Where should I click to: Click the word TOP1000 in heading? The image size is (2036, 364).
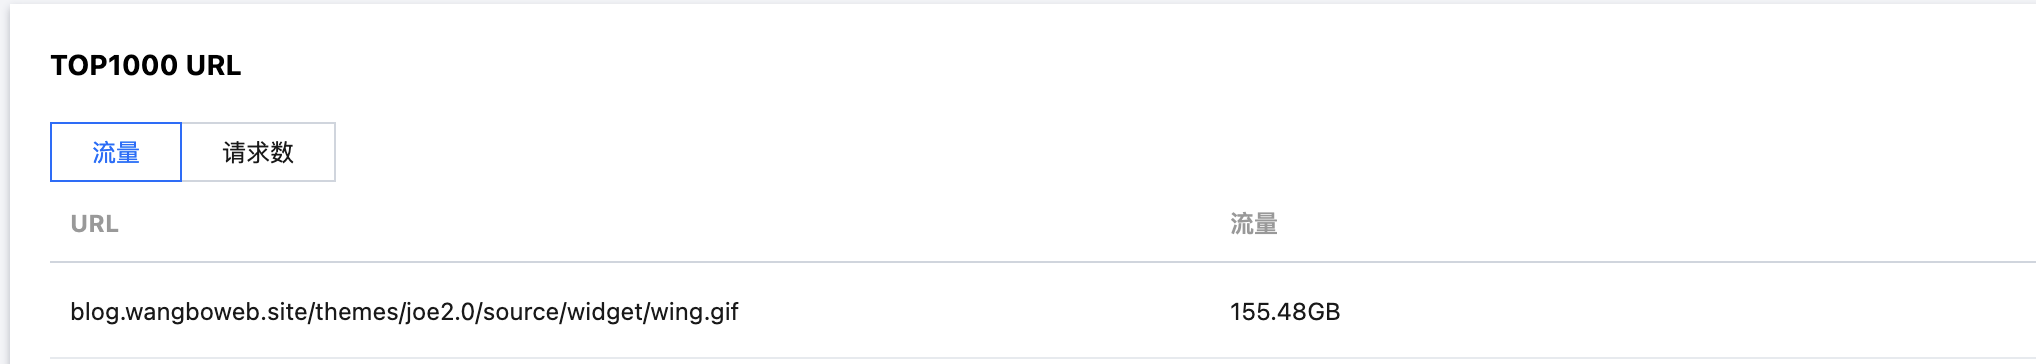114,66
